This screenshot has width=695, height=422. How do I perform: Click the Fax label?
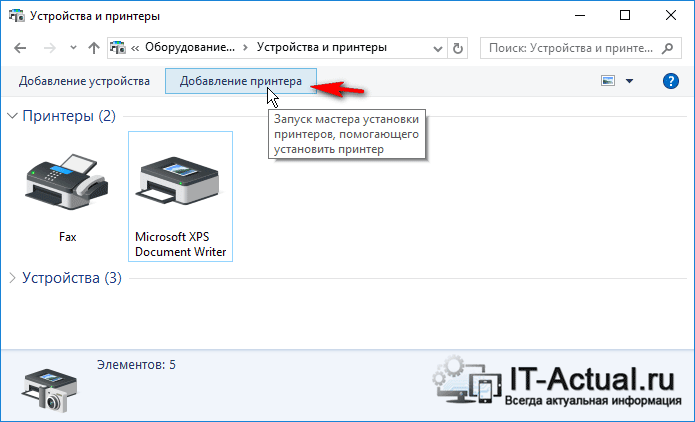[x=67, y=237]
